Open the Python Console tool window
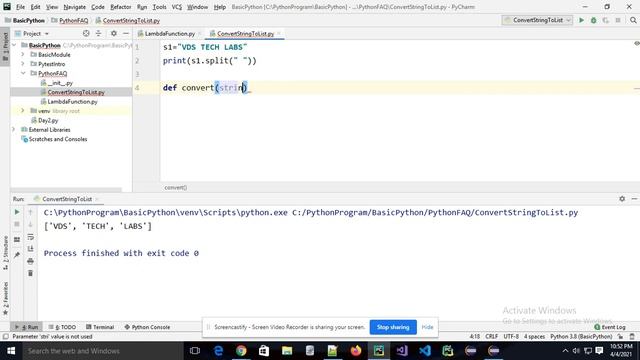The height and width of the screenshot is (360, 640). pos(147,327)
